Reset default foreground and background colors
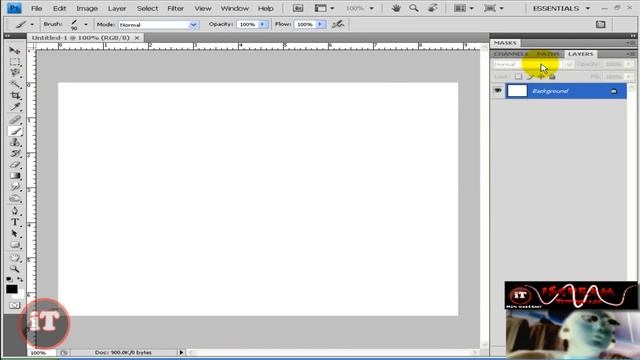The image size is (640, 360). (9, 280)
